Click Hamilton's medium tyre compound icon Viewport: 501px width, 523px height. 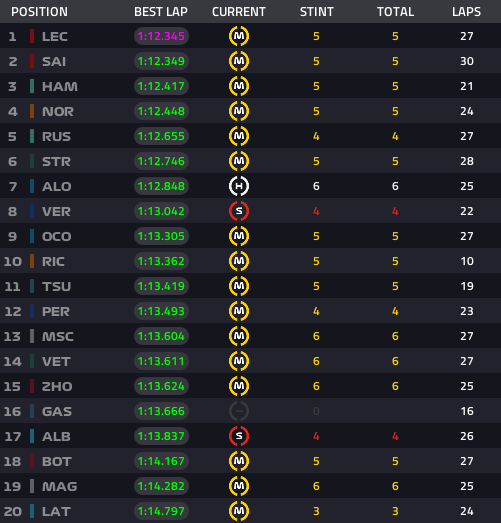tap(239, 86)
